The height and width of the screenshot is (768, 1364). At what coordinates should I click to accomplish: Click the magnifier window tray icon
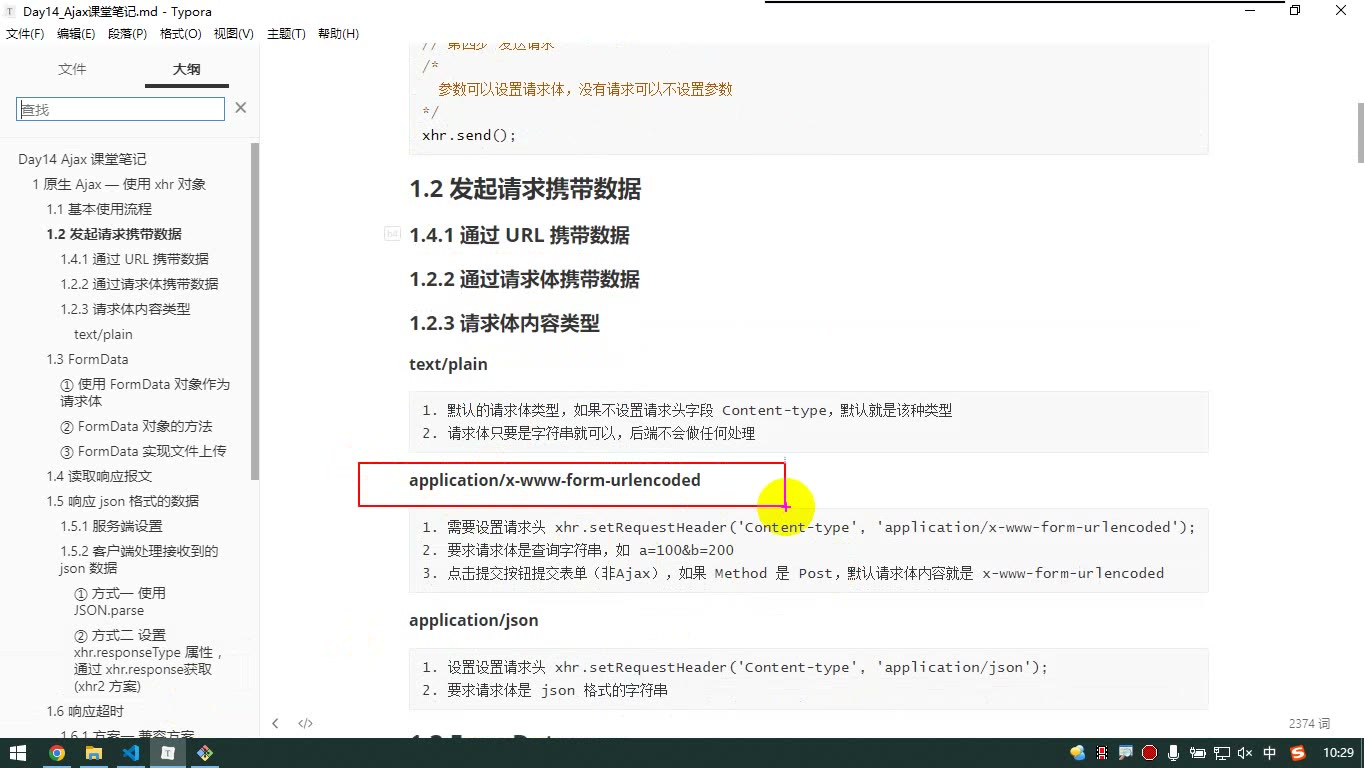(x=1126, y=753)
